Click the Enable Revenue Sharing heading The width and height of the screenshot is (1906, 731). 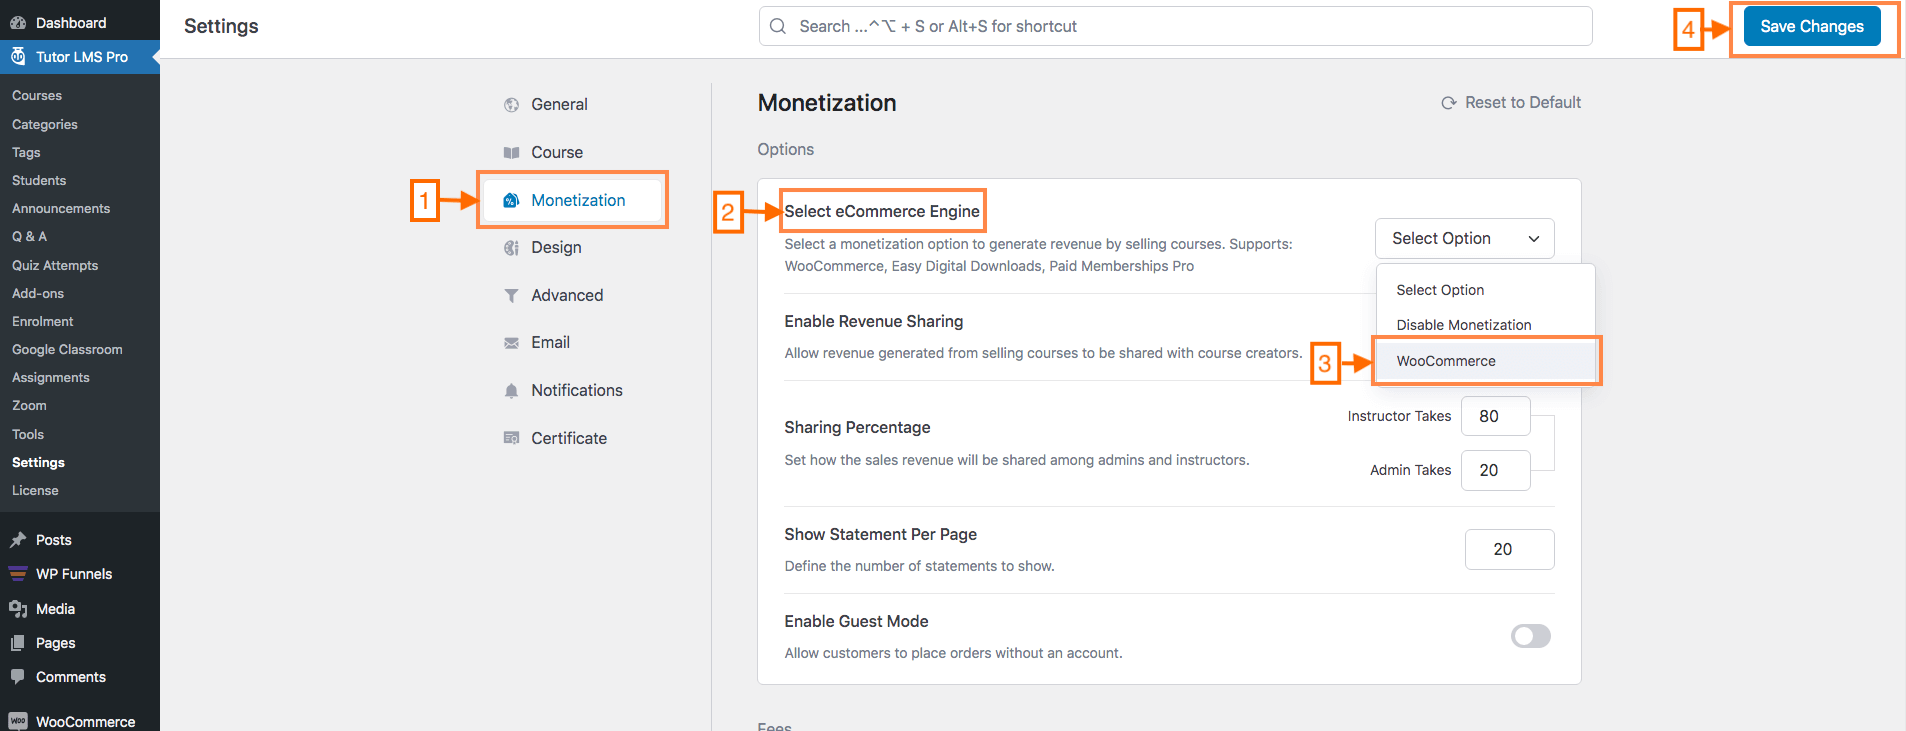(x=874, y=321)
